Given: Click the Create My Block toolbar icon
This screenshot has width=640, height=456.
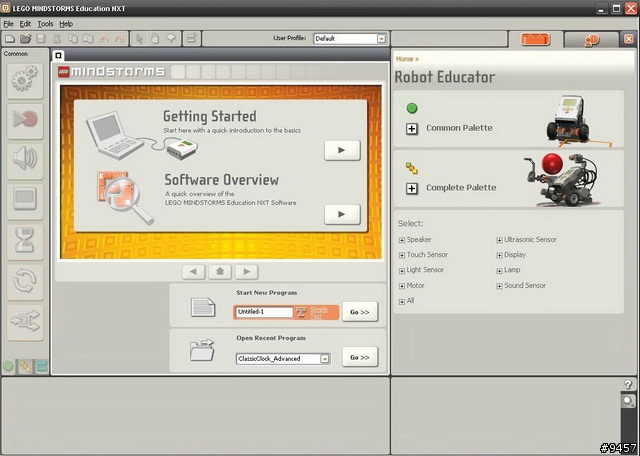Looking at the screenshot, I should pos(191,39).
